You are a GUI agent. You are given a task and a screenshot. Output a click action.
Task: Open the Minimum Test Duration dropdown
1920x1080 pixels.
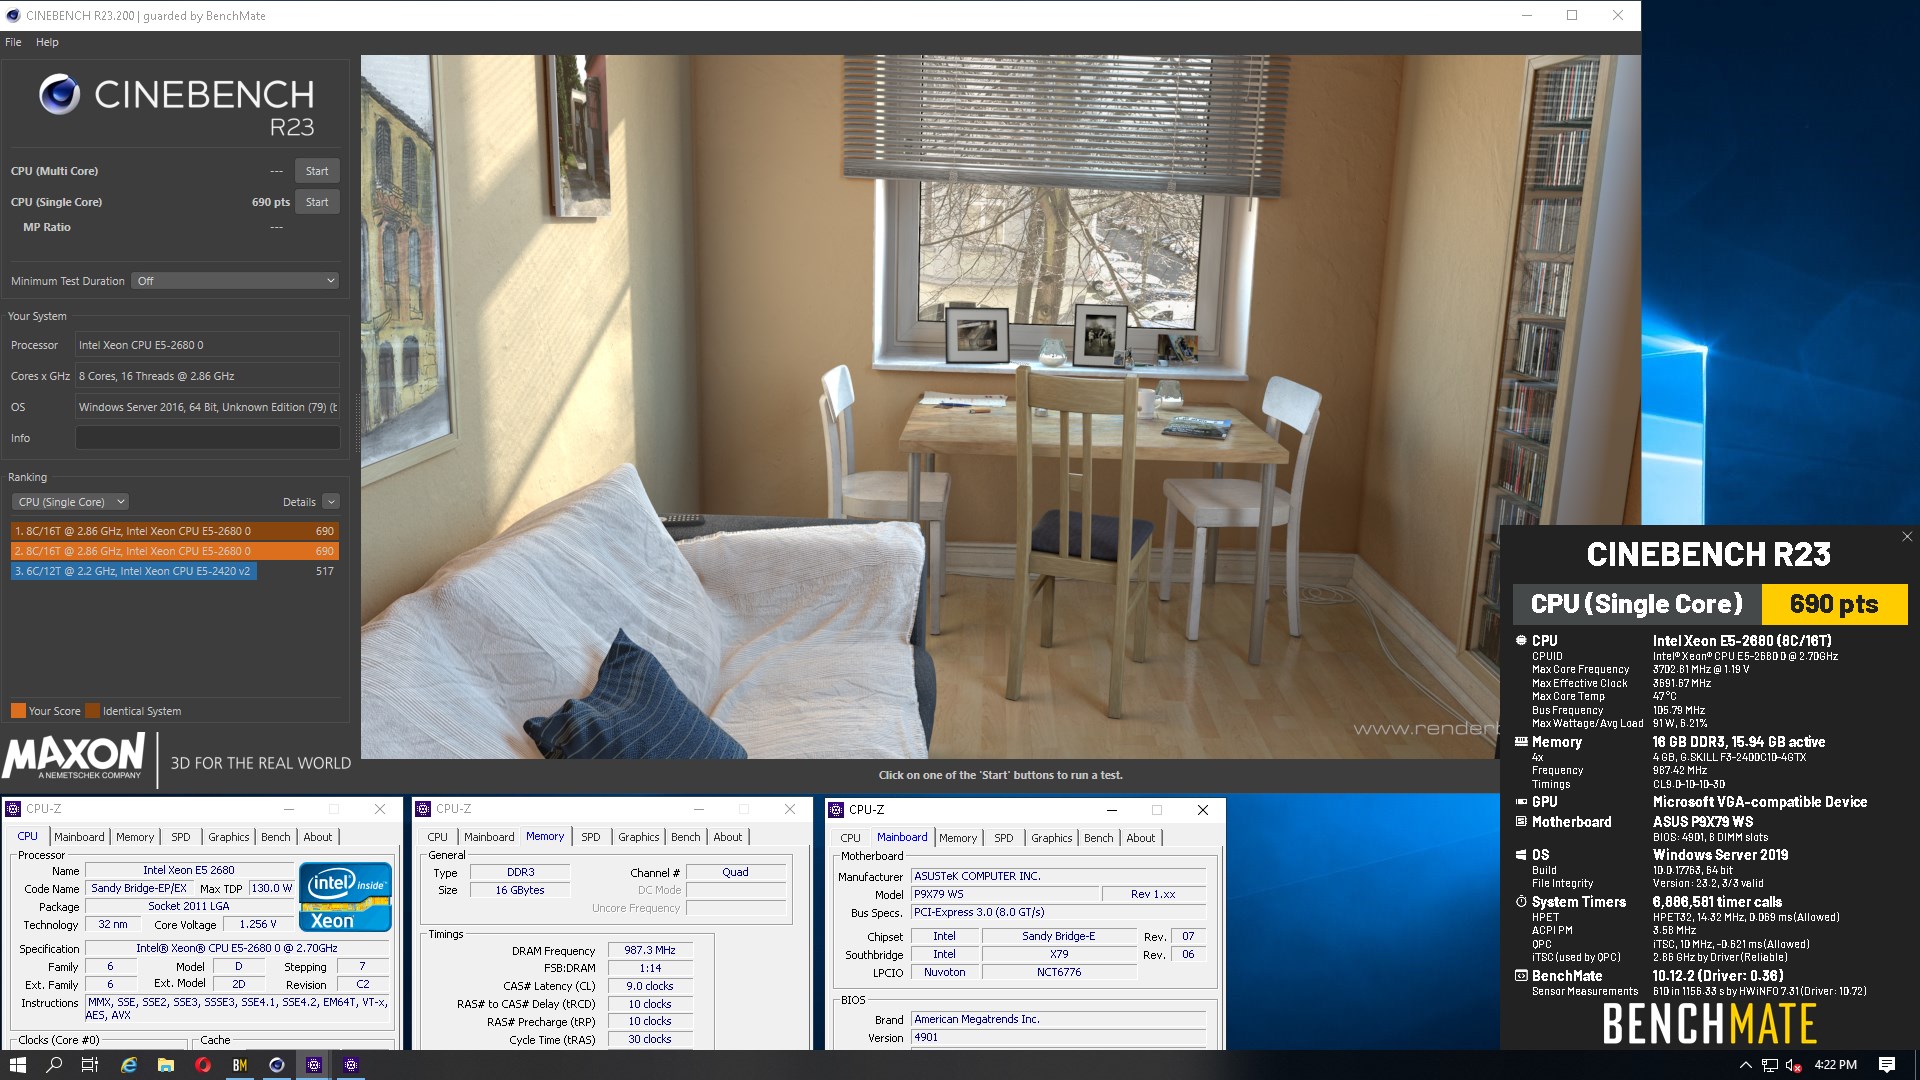235,281
